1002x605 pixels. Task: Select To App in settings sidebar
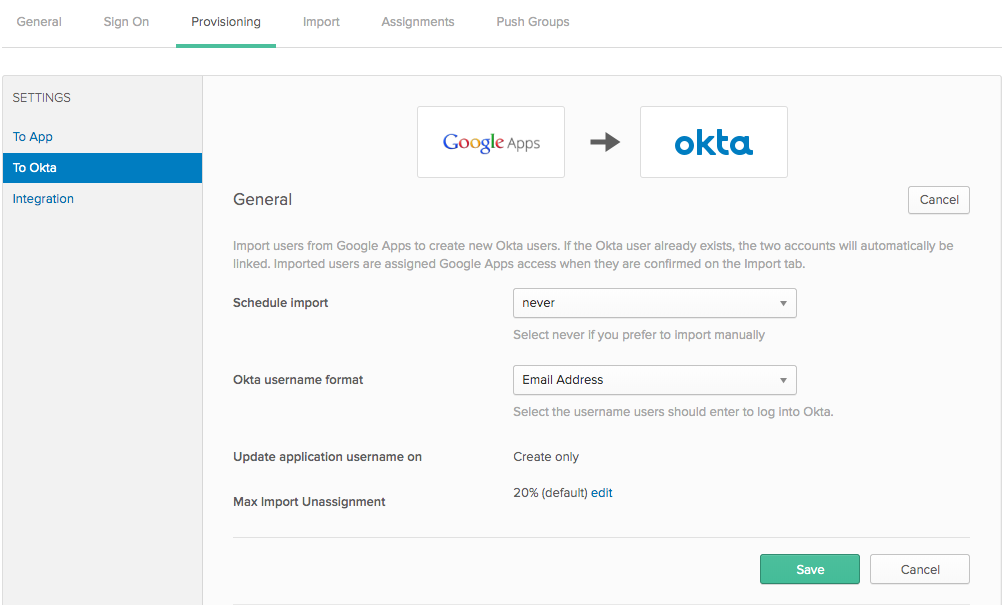(33, 137)
